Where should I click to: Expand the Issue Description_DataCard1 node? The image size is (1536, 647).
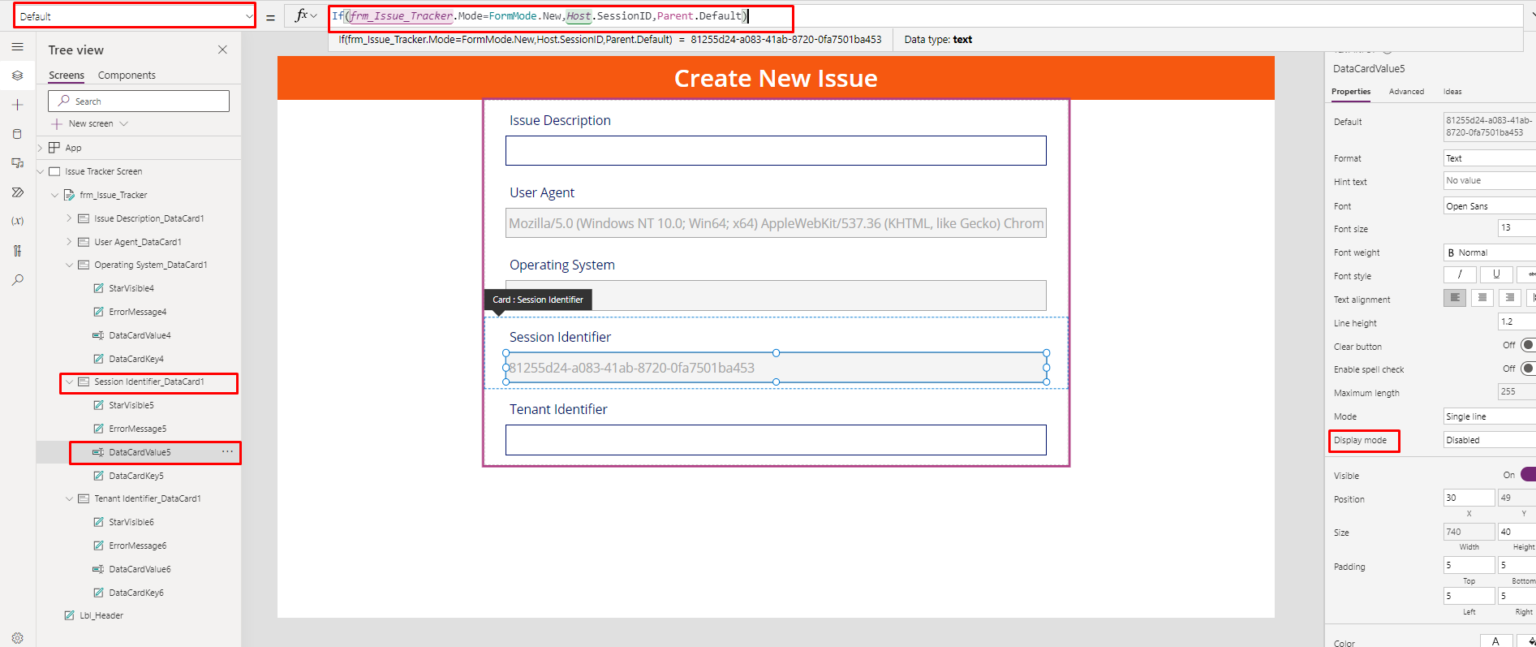(69, 218)
